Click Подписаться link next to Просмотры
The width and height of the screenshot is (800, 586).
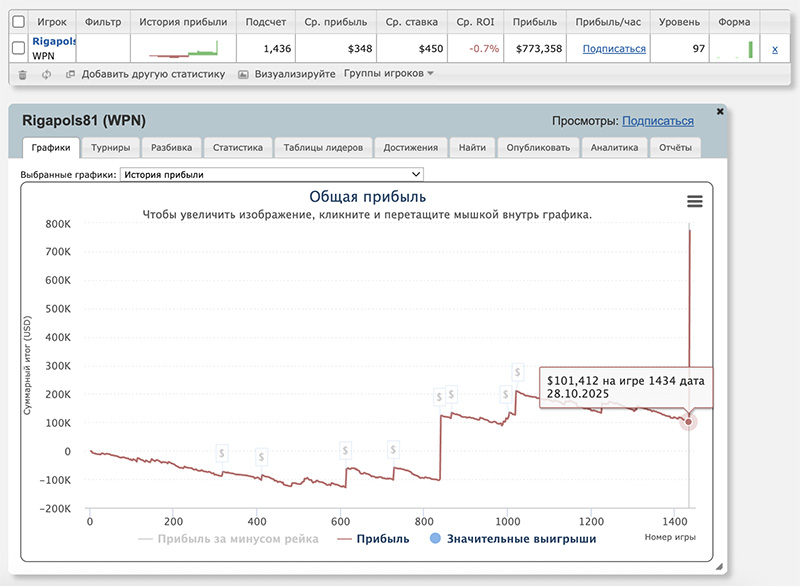click(657, 121)
